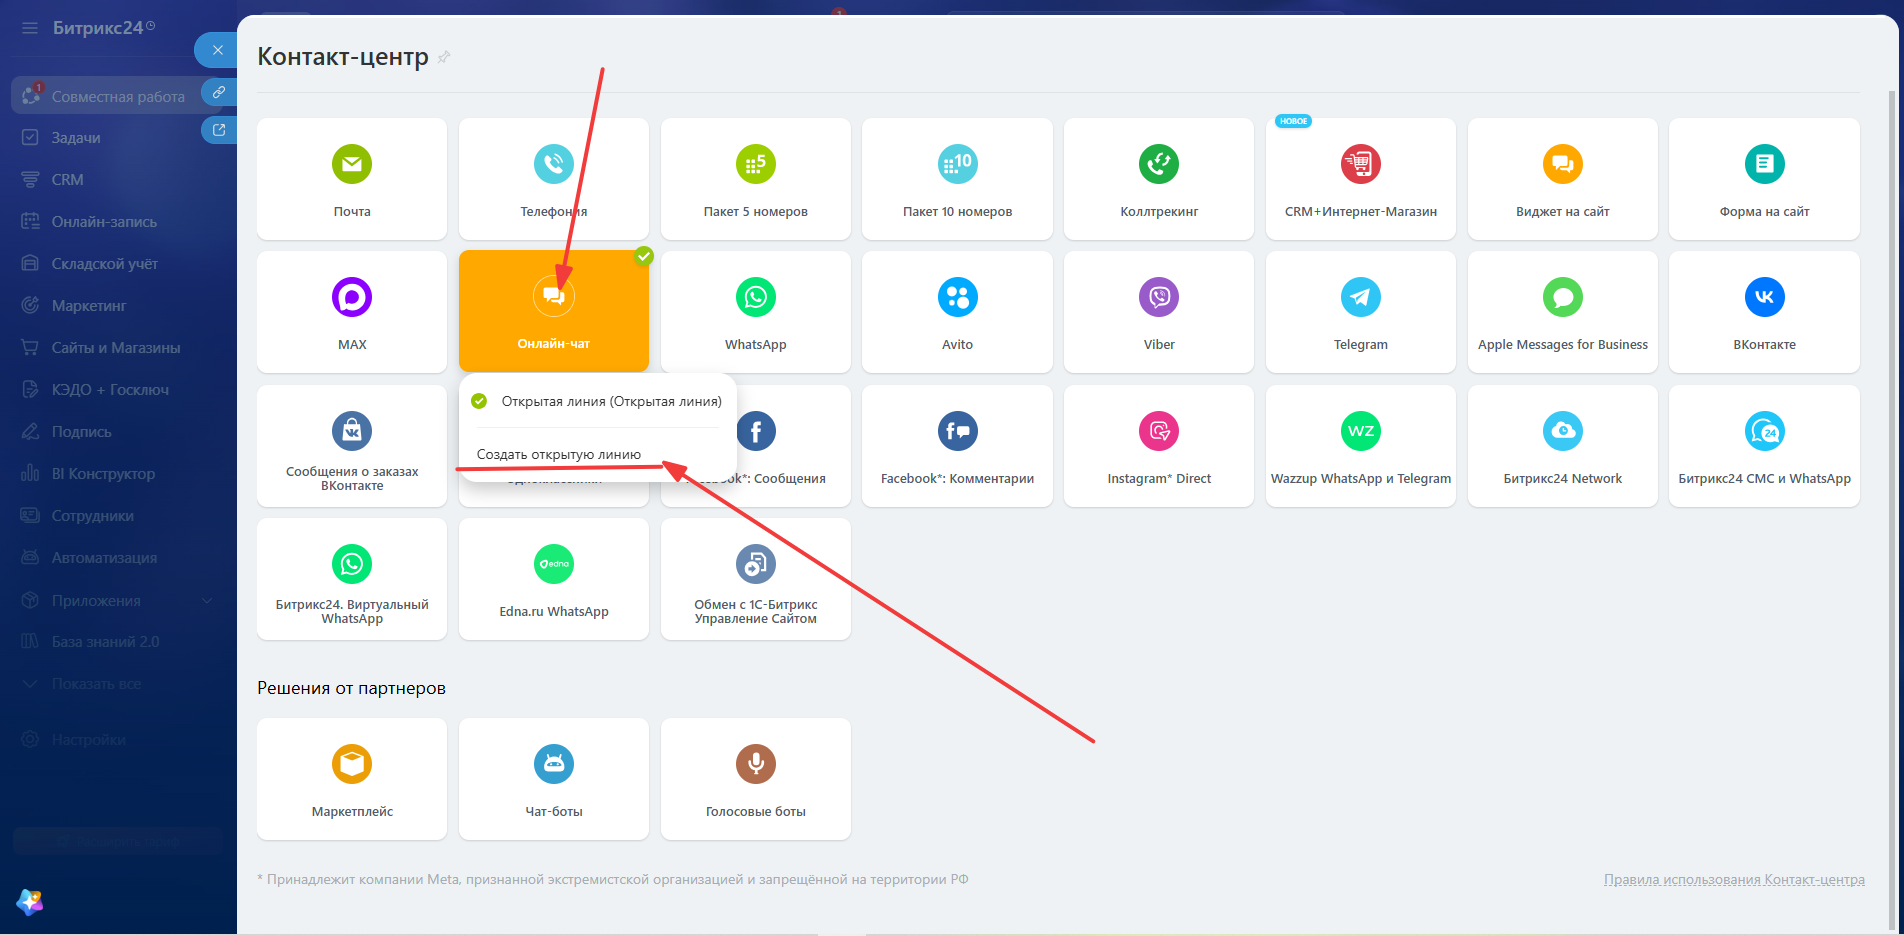Screen dimensions: 1904x936
Task: Open the Телефония telephony icon
Action: 554,164
